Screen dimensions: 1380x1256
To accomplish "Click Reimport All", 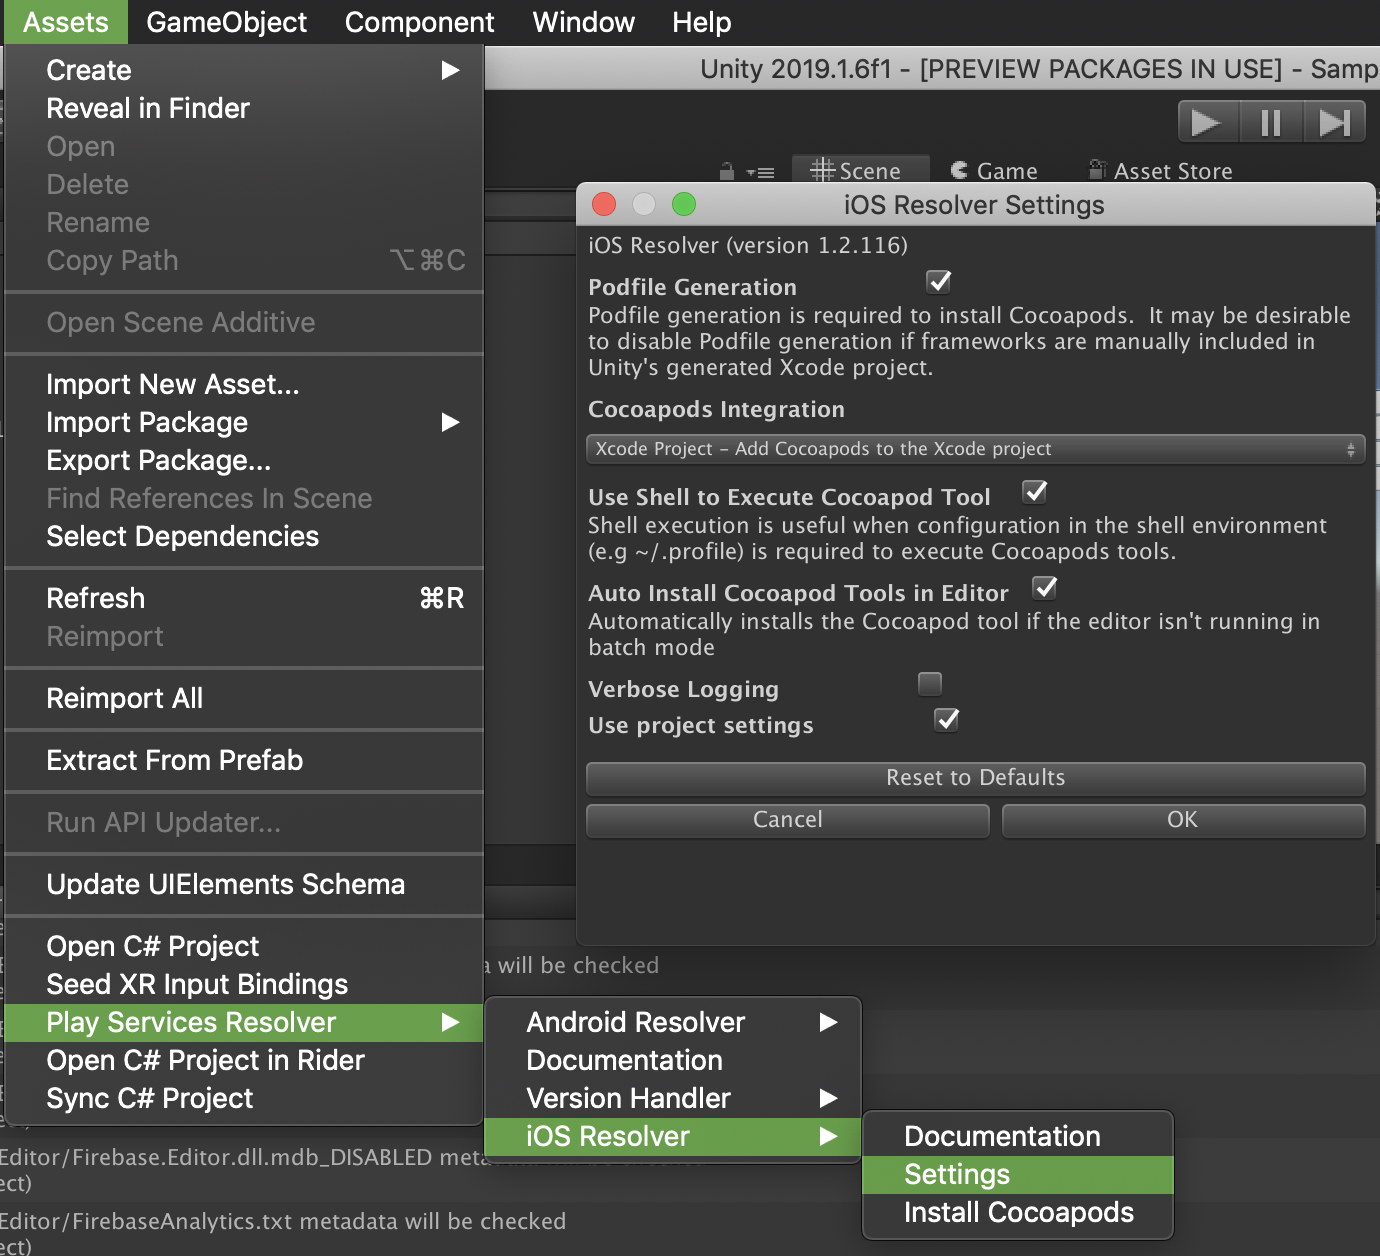I will tap(244, 698).
